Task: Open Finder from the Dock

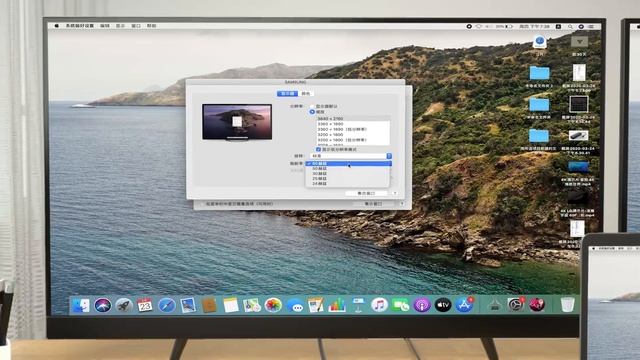Action: (x=81, y=305)
